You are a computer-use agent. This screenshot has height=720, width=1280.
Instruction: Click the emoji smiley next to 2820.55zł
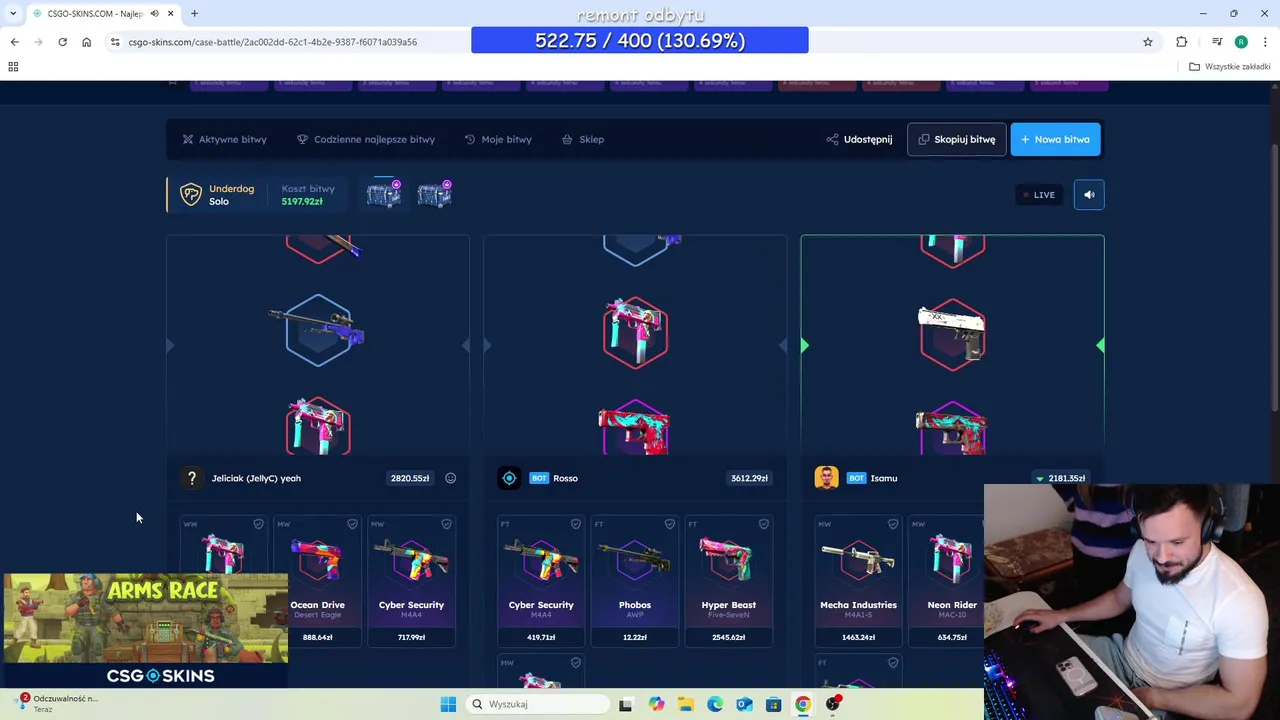click(450, 478)
